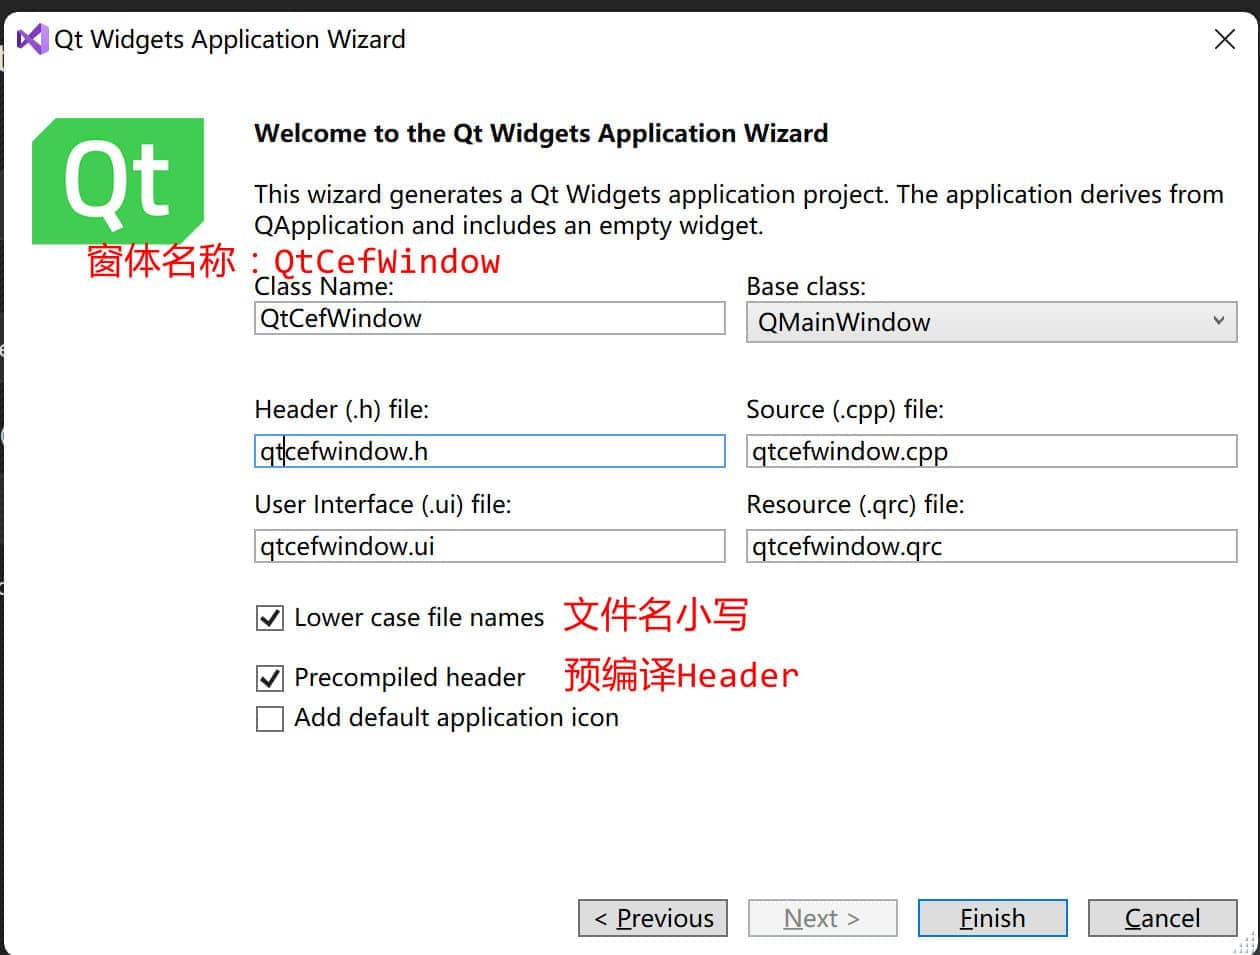Close the wizard with the X icon
This screenshot has height=955, width=1260.
[1224, 39]
